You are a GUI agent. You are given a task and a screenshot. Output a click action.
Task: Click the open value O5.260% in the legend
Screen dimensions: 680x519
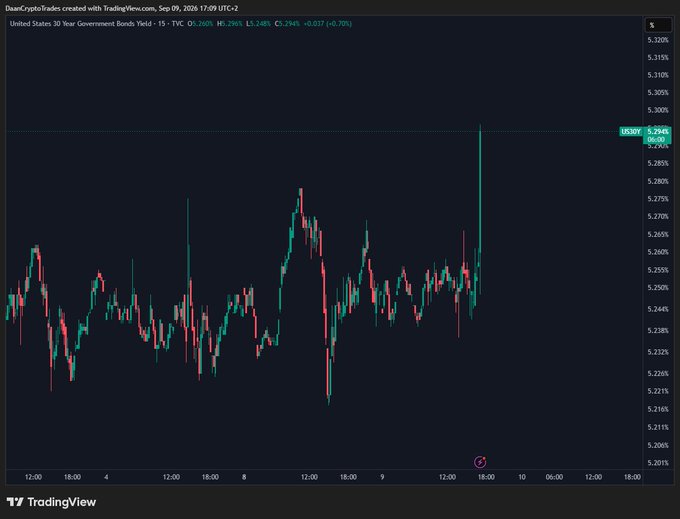click(x=200, y=24)
